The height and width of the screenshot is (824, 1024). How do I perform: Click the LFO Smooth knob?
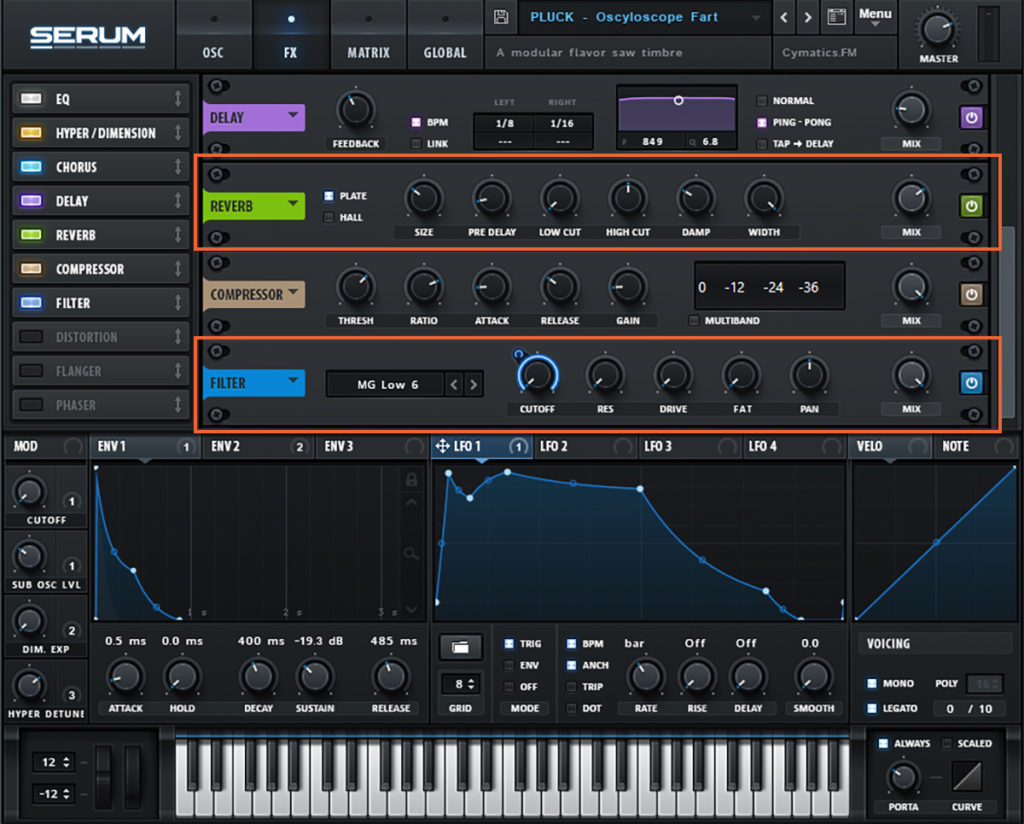[813, 676]
